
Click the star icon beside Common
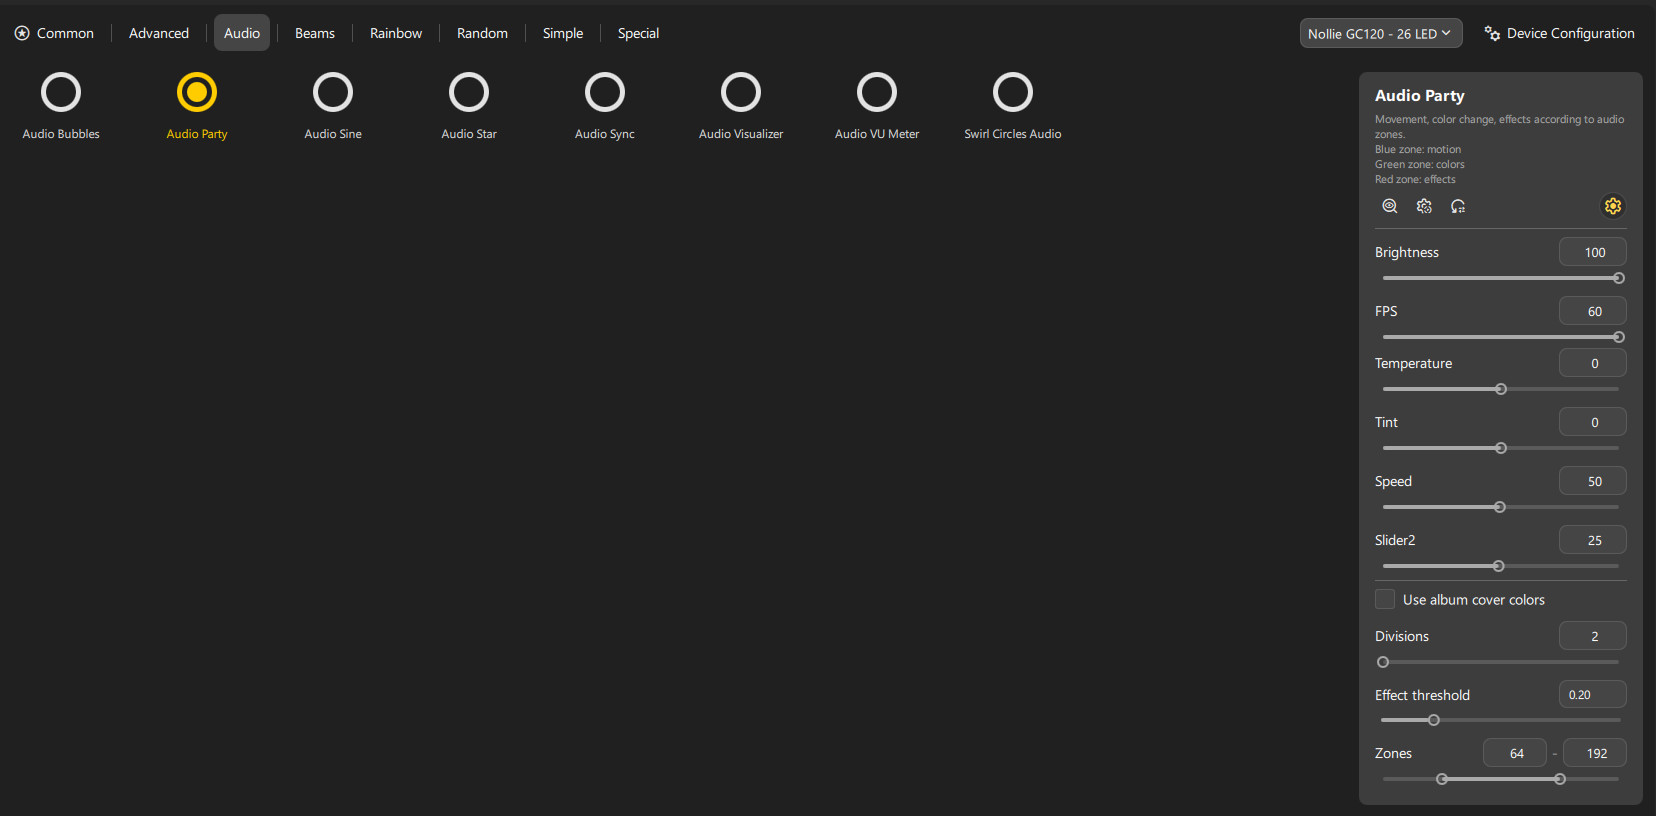(x=22, y=33)
